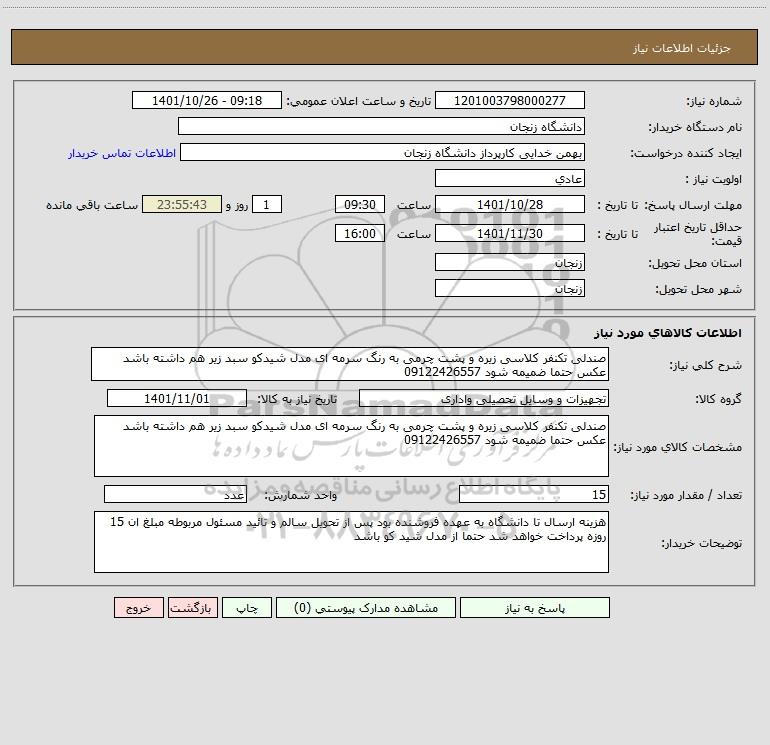Click the خروج exit button
This screenshot has height=745, width=770.
138,607
